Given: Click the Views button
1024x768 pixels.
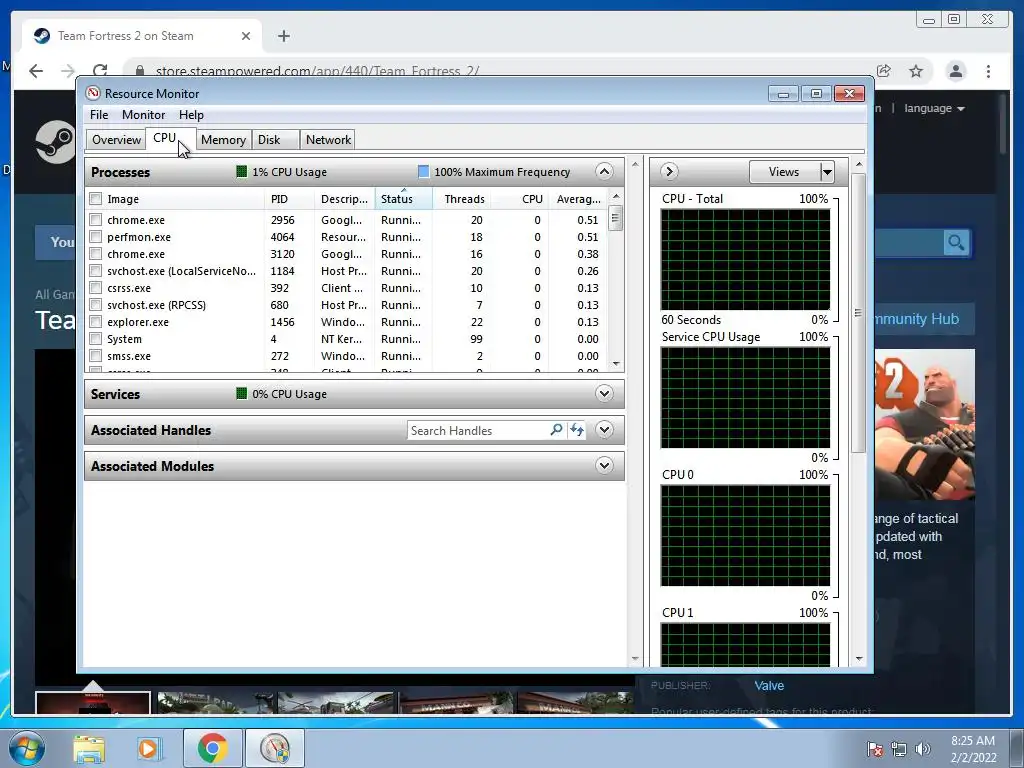Looking at the screenshot, I should click(x=784, y=172).
